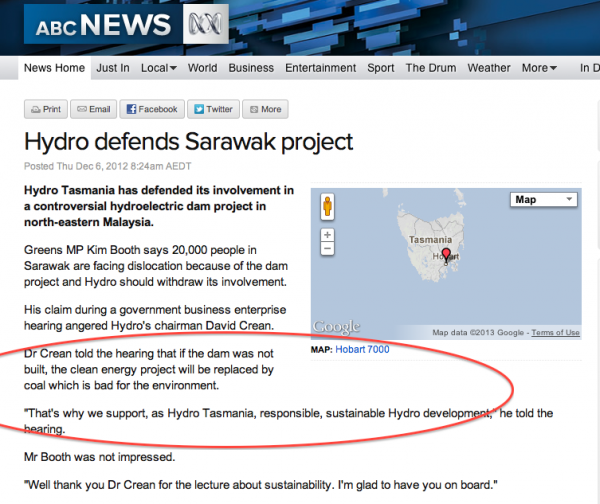Open map Terms of Use link

pyautogui.click(x=555, y=333)
